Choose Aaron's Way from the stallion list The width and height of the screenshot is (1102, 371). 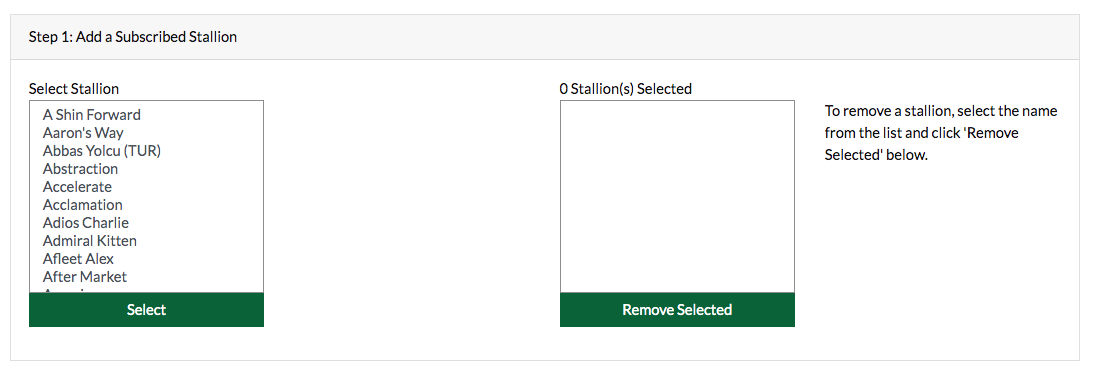(x=145, y=133)
